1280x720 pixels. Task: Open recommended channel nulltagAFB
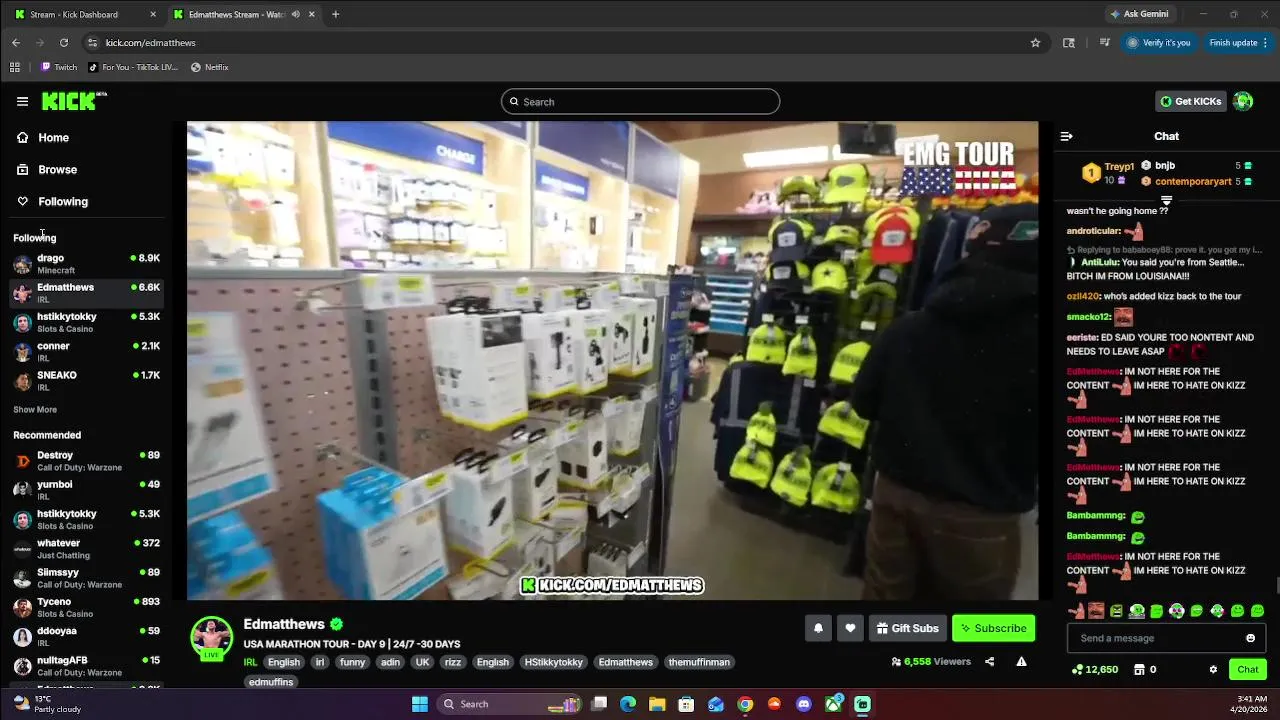click(x=86, y=665)
